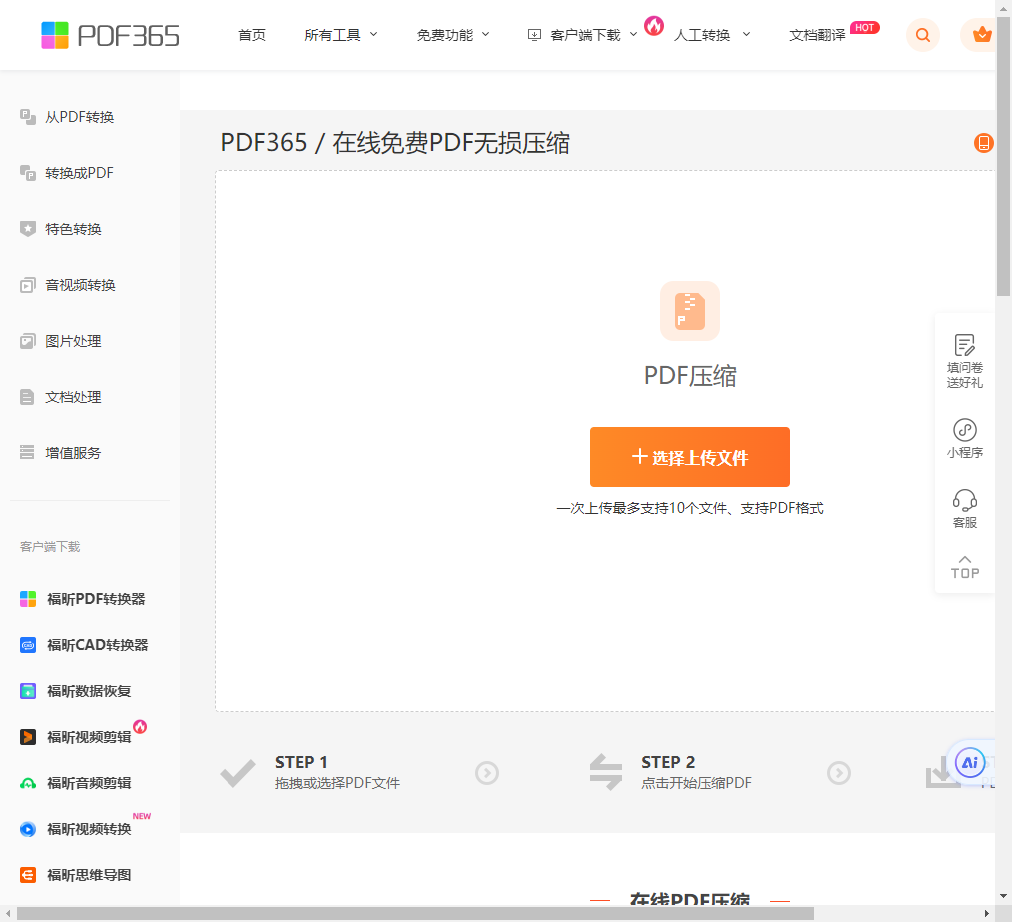Click the 一次上传最多支持10个文件 note
The width and height of the screenshot is (1012, 922).
(x=689, y=508)
